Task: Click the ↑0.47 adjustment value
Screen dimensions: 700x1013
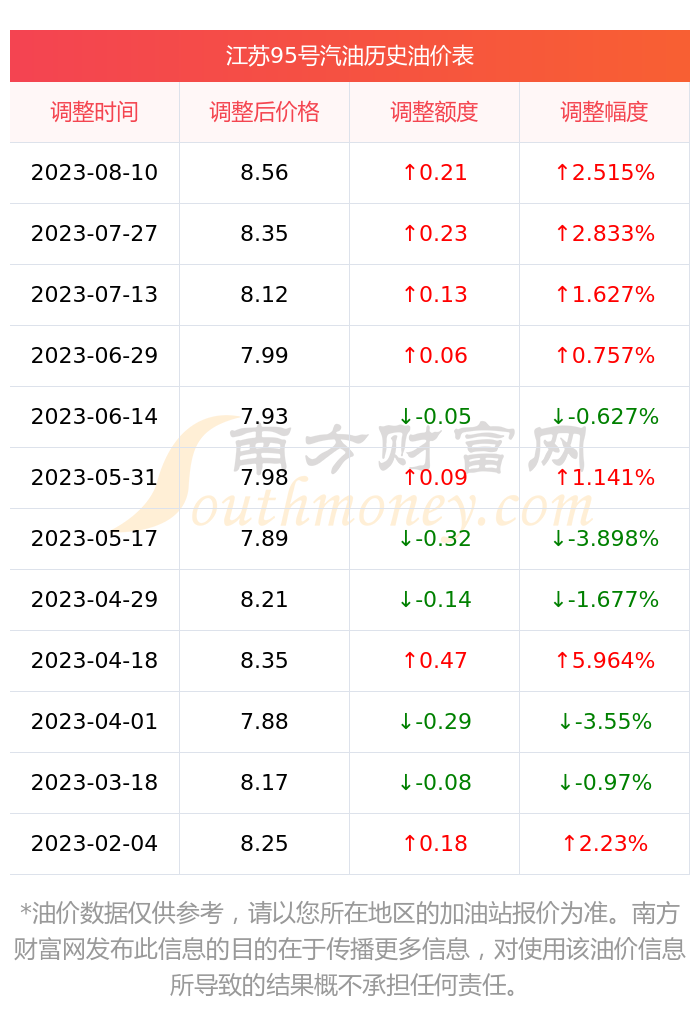Action: (435, 660)
